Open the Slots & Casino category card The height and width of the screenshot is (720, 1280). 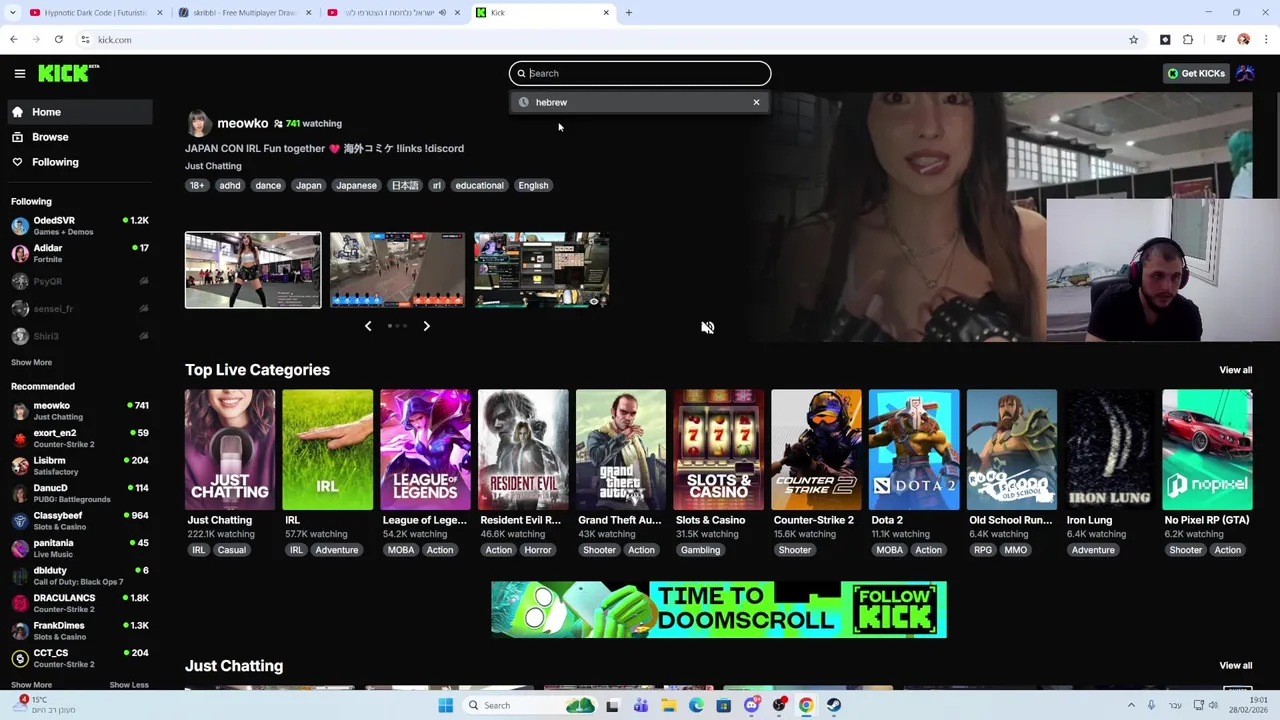[x=718, y=450]
